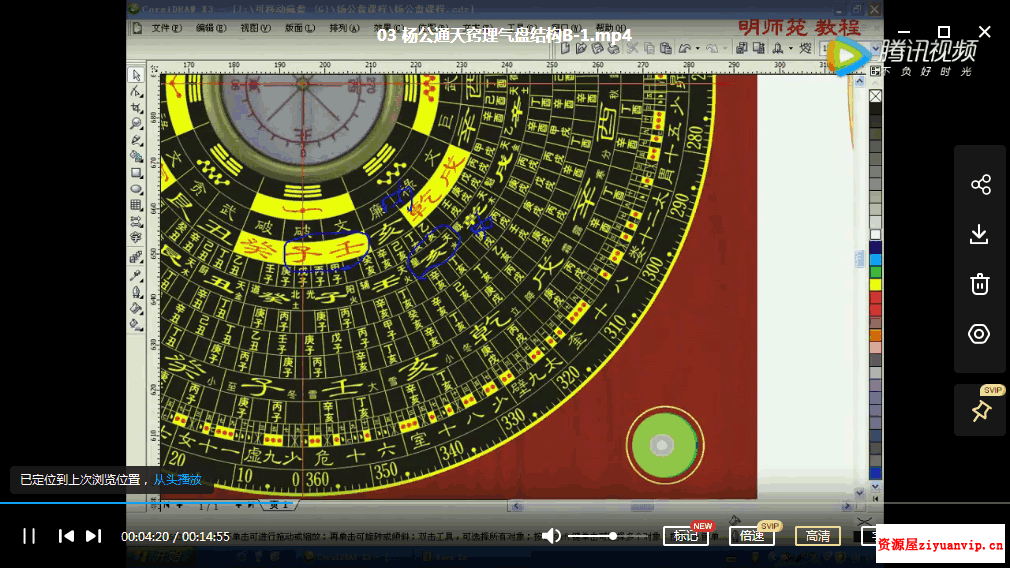Select the Zoom magnifier tool

coord(136,124)
